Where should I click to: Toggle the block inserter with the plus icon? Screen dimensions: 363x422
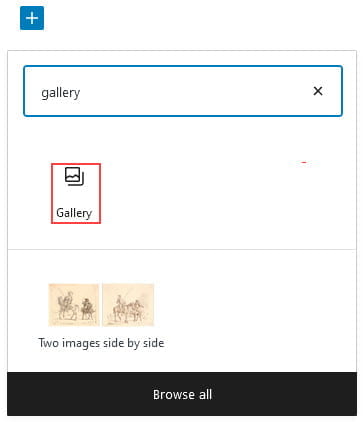pos(32,18)
